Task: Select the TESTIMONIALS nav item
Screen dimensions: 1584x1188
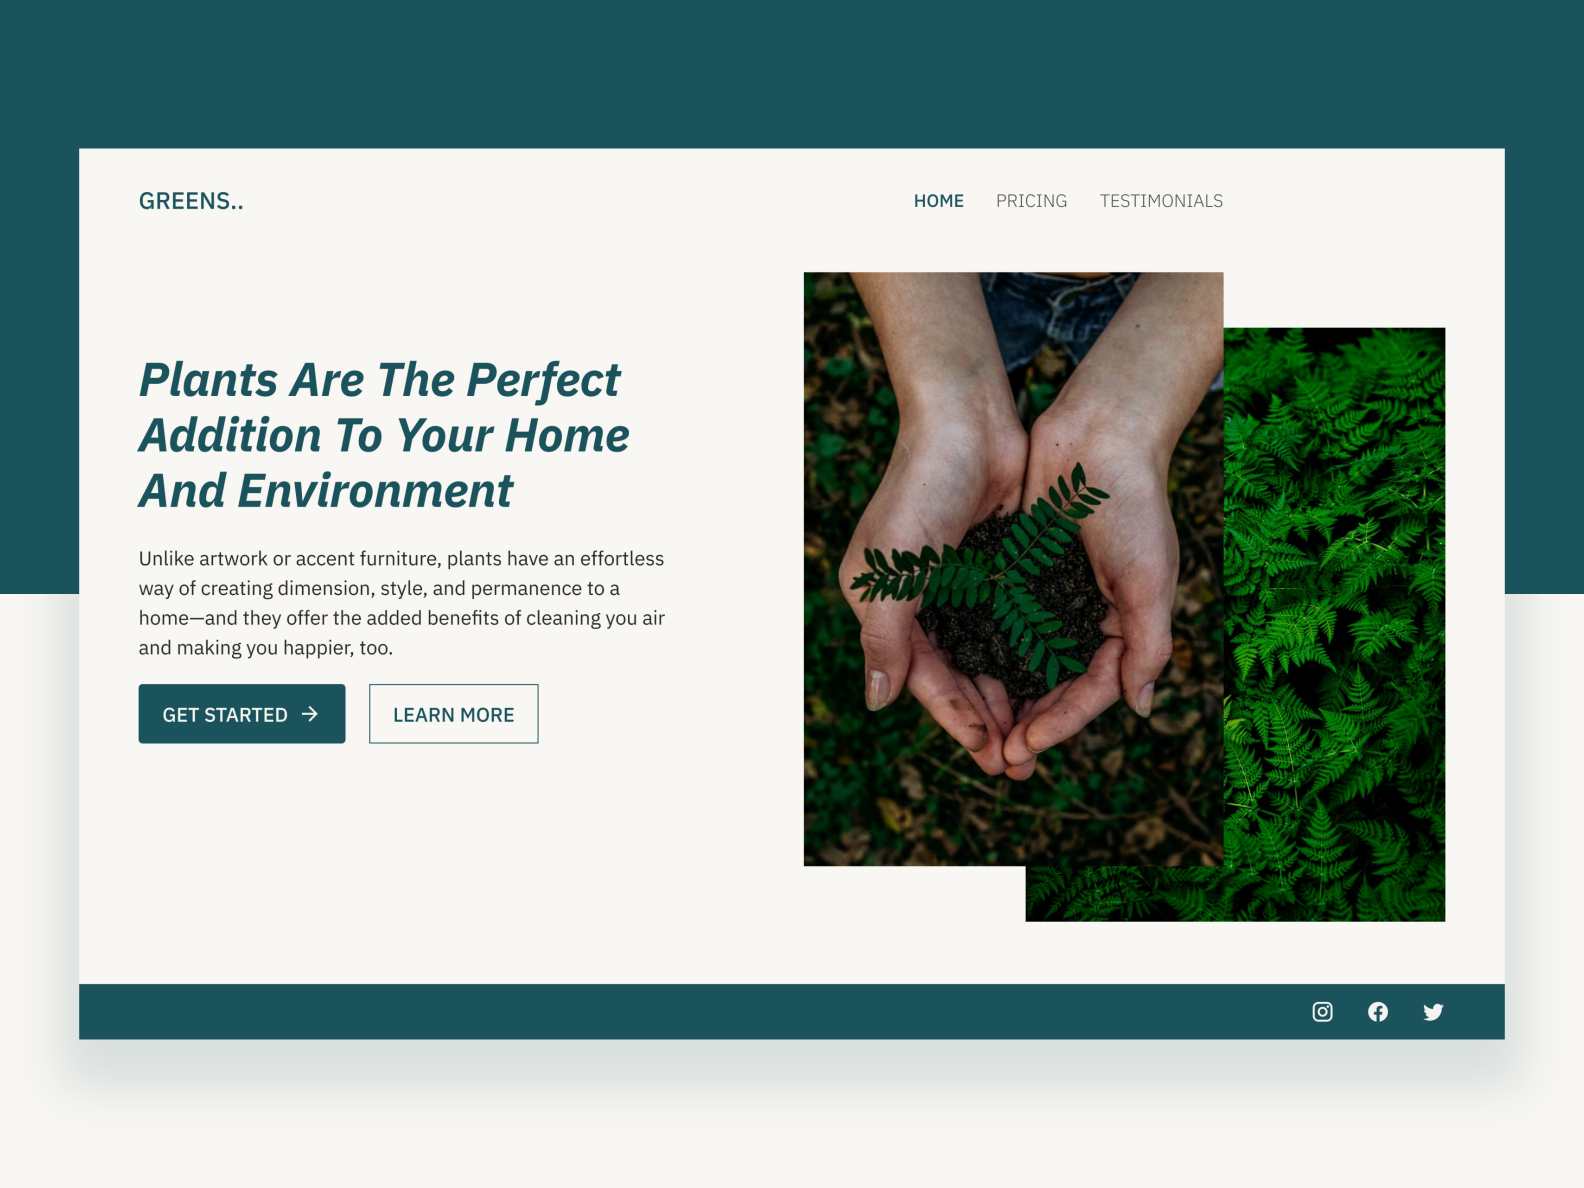Action: coord(1161,201)
